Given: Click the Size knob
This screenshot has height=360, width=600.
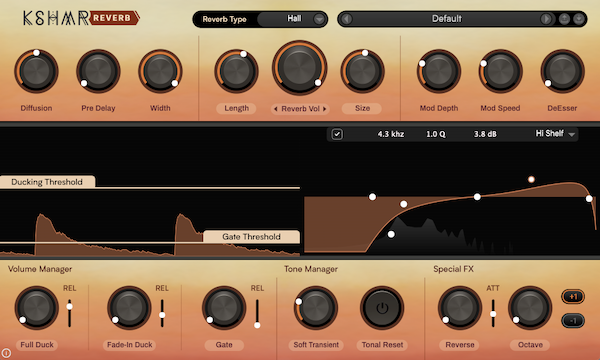Looking at the screenshot, I should [362, 71].
